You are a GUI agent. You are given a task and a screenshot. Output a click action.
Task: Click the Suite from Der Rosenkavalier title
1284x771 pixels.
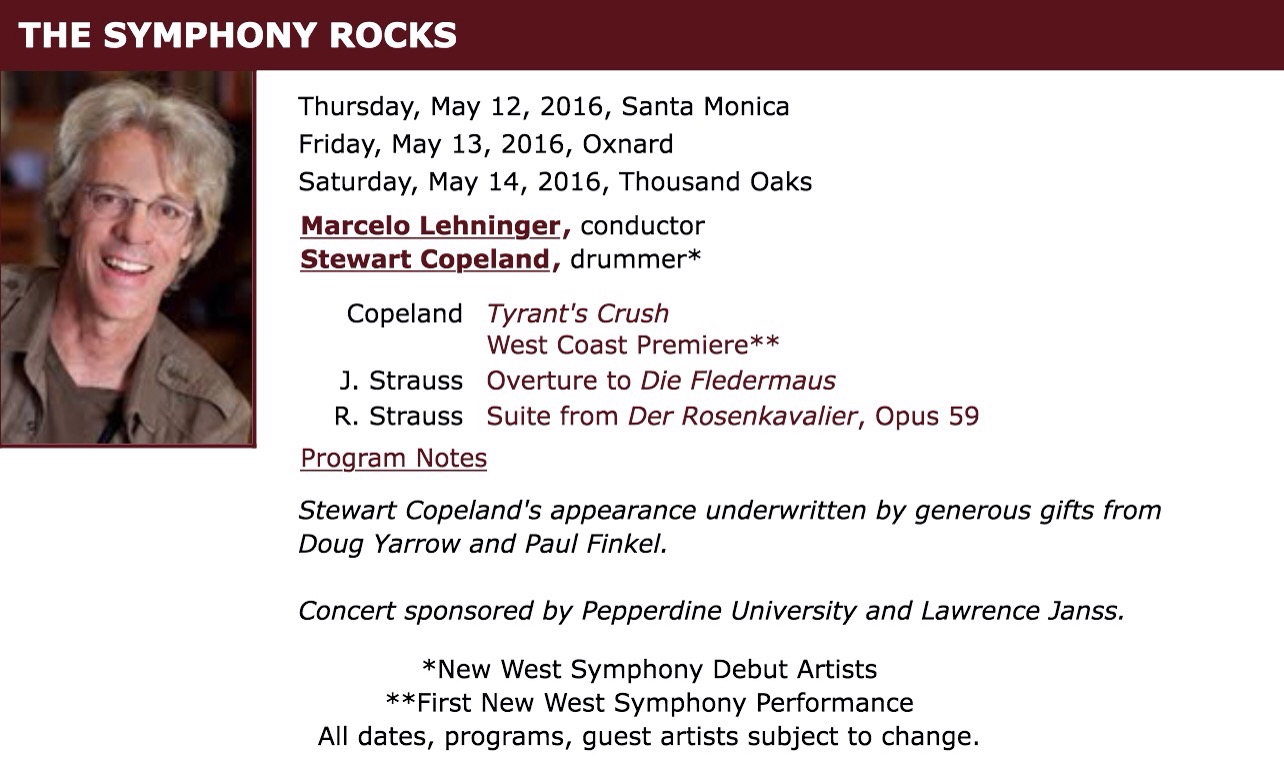click(x=732, y=416)
